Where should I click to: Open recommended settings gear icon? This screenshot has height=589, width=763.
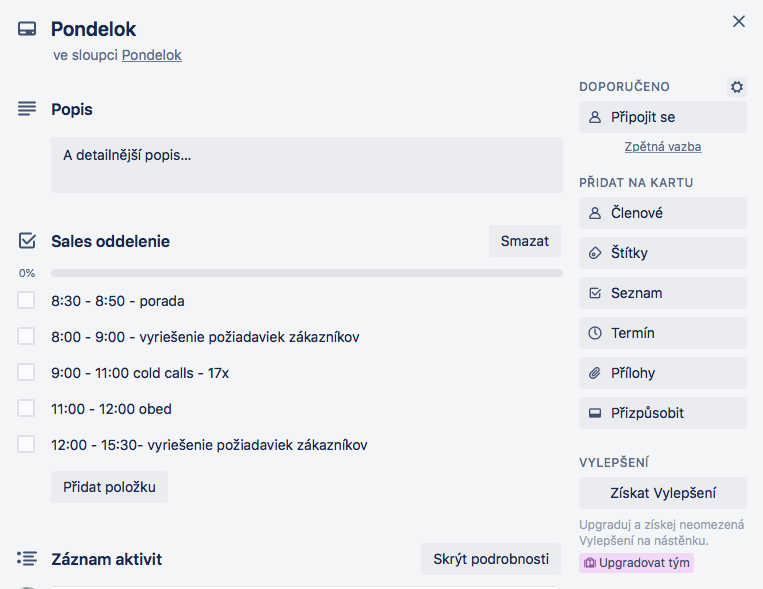tap(737, 87)
